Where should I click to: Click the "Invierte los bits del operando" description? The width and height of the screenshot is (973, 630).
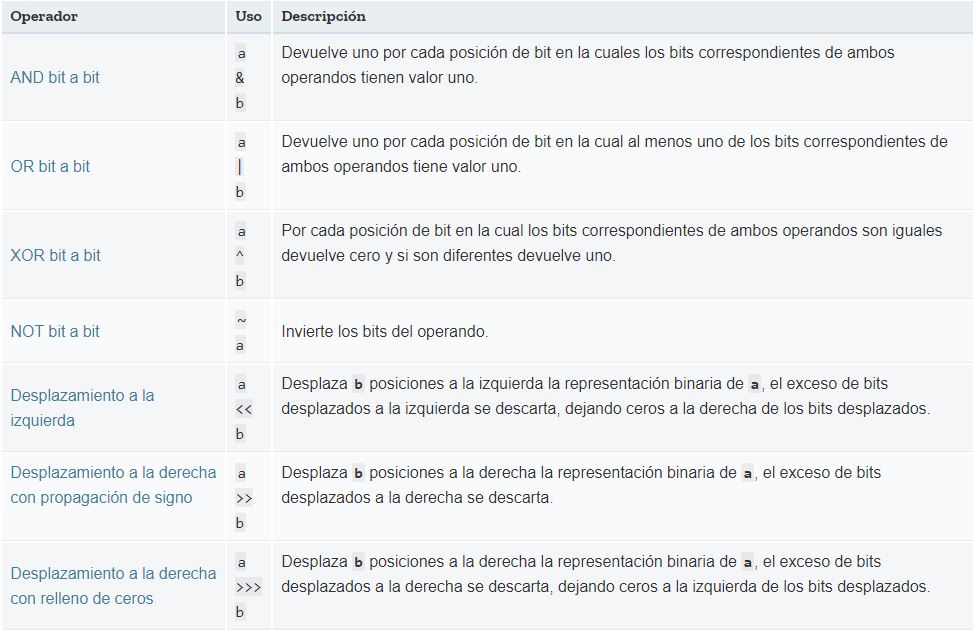(x=384, y=331)
